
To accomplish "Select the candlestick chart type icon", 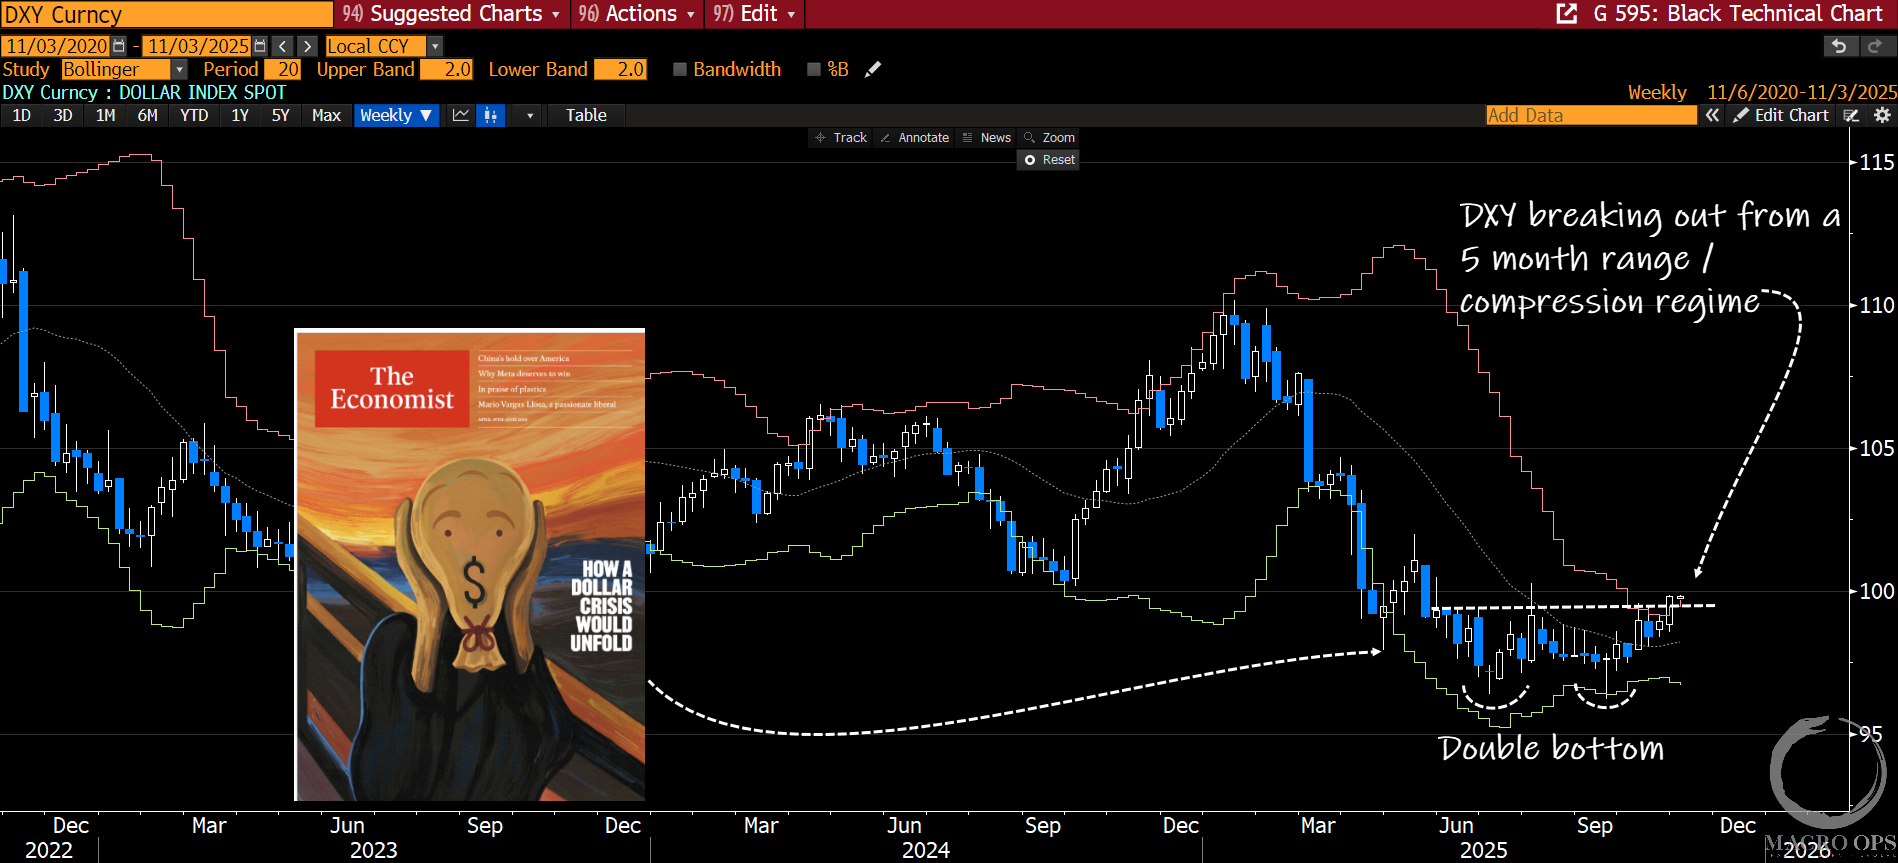I will point(491,115).
